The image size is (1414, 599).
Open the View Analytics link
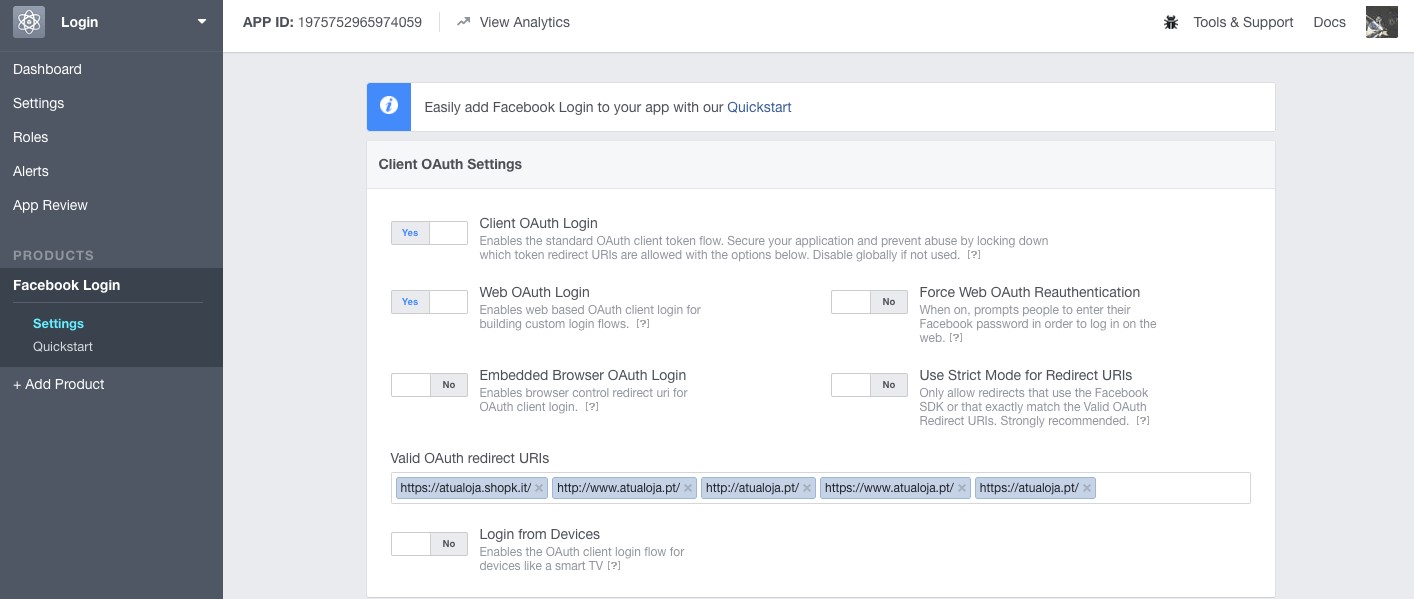click(524, 22)
